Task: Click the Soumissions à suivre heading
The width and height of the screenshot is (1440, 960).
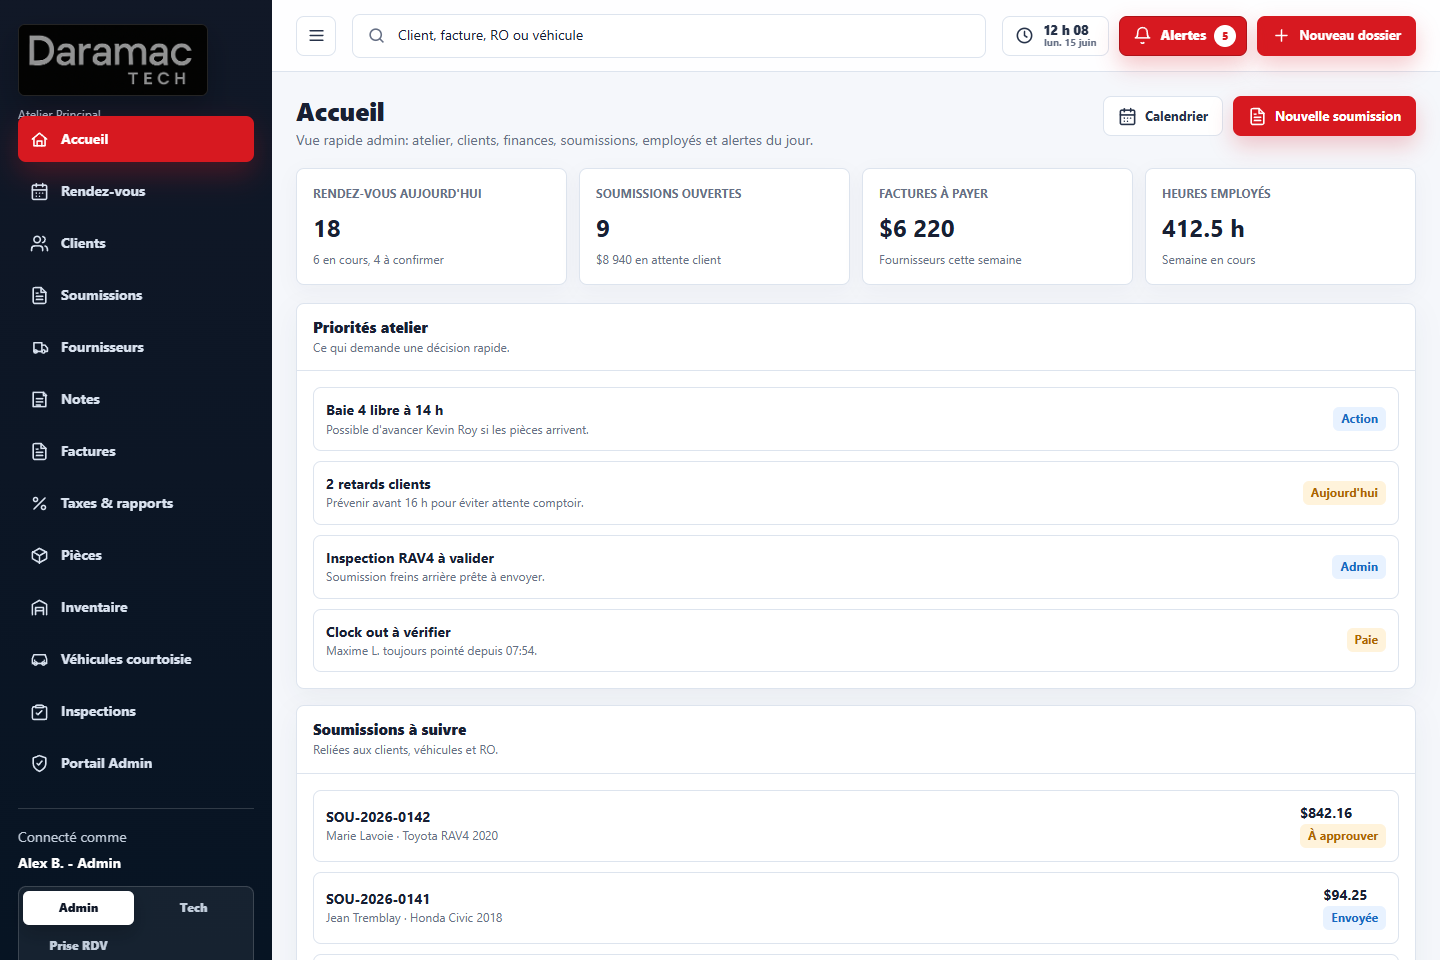Action: click(x=389, y=730)
